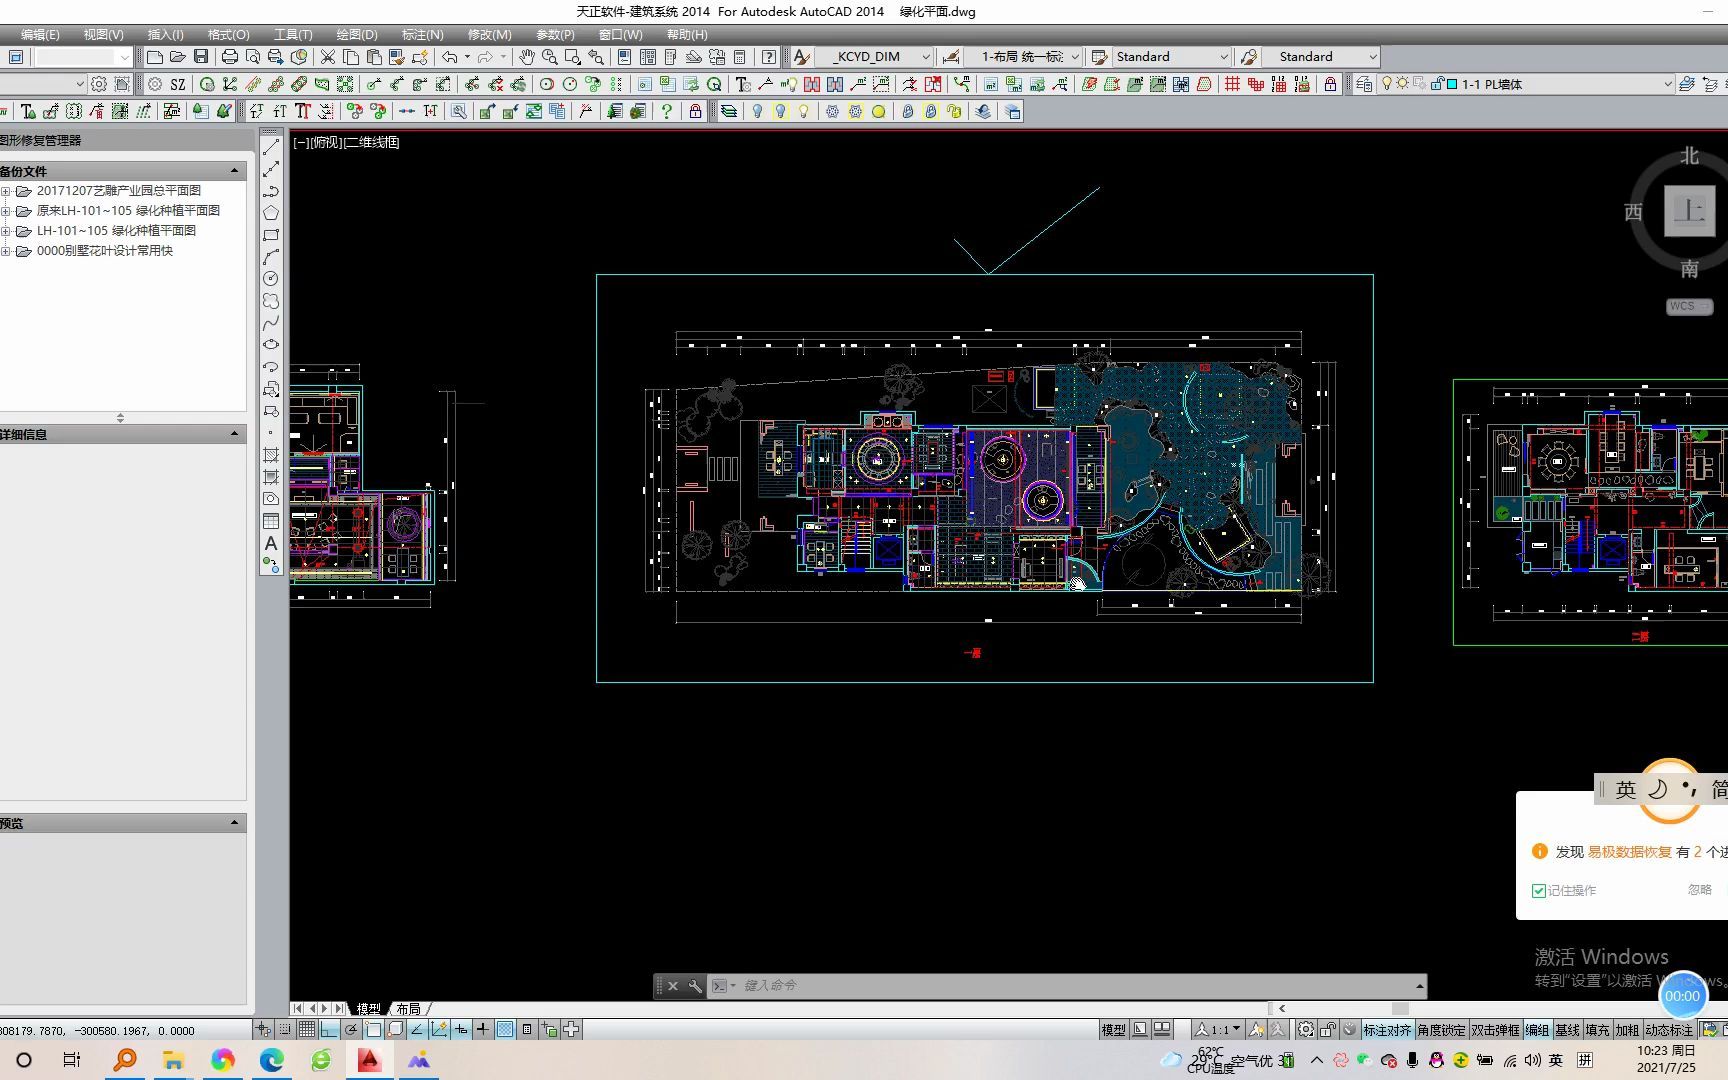Click the View cube top face
This screenshot has height=1080, width=1728.
(1689, 211)
